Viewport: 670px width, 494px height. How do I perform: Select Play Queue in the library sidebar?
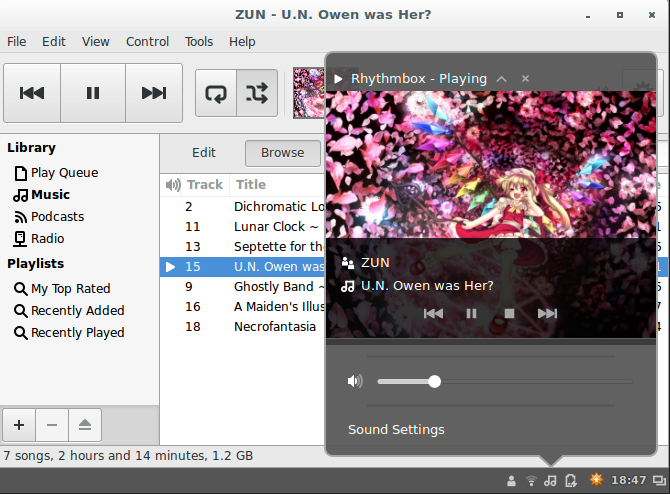point(56,173)
